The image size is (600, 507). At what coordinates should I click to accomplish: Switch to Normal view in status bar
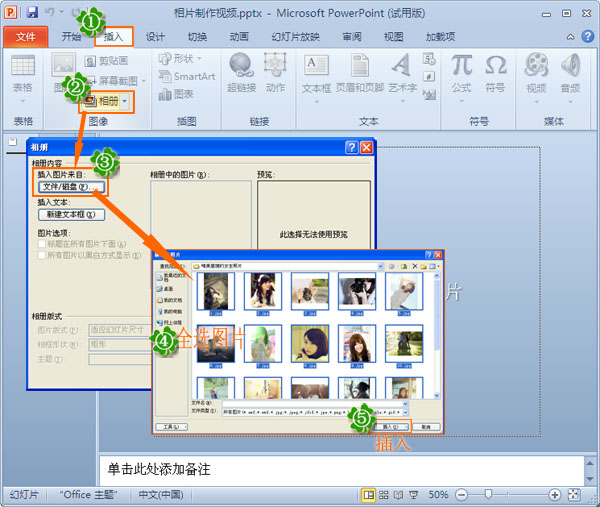pyautogui.click(x=368, y=495)
